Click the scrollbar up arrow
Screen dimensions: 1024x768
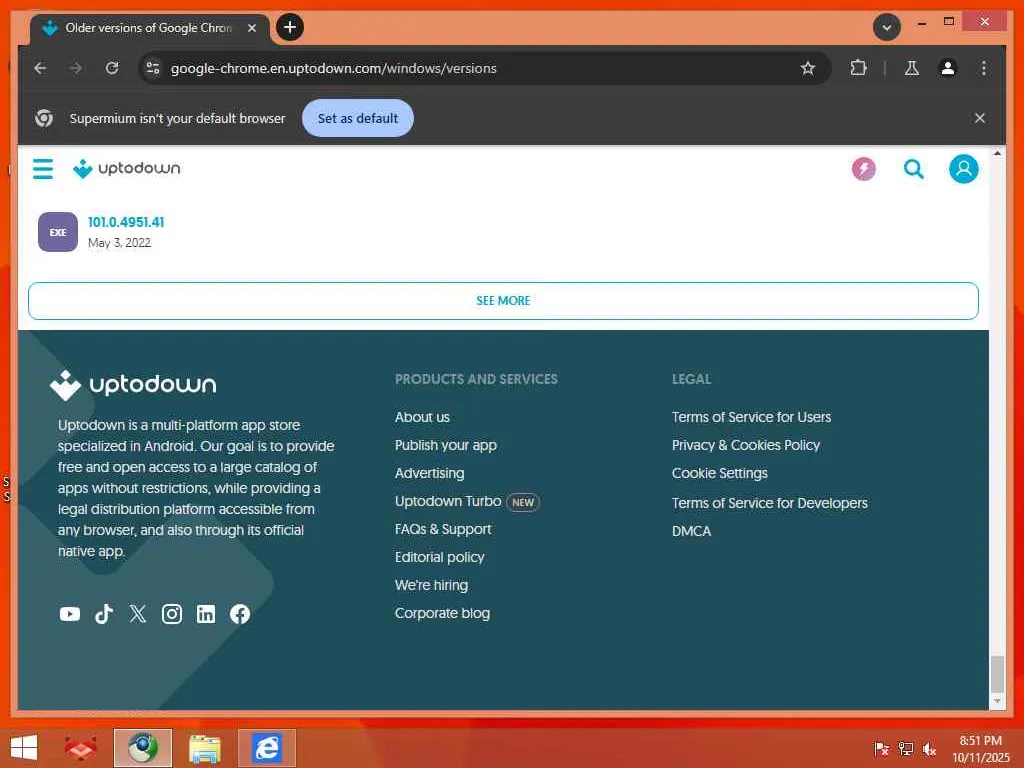coord(997,153)
